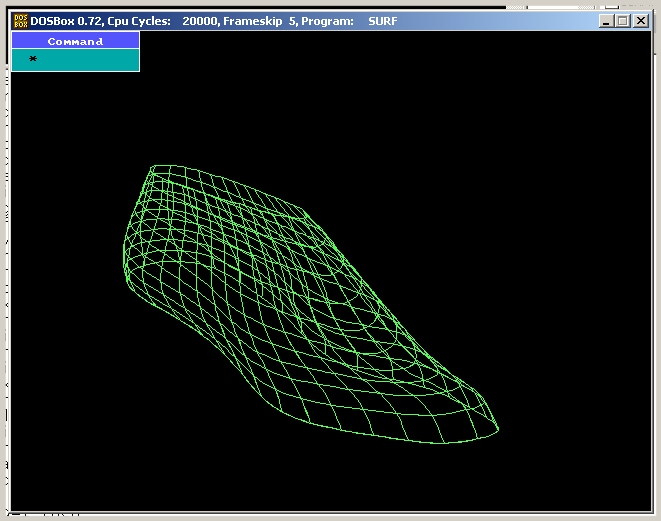Focus the teal command input field
The image size is (661, 521).
tap(85, 61)
